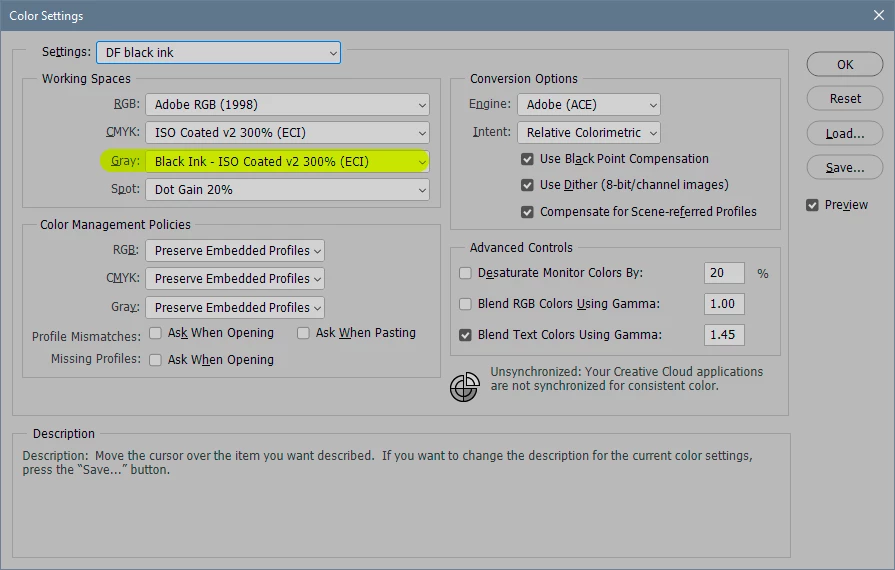Screen dimensions: 895x570
Task: Toggle Use Black Point Compensation
Action: (x=527, y=159)
